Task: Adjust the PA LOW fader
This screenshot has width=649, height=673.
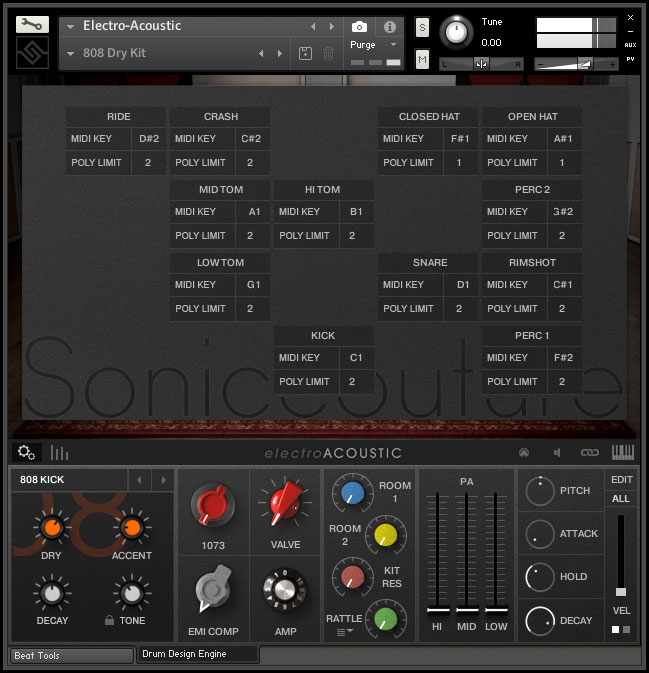Action: (496, 610)
